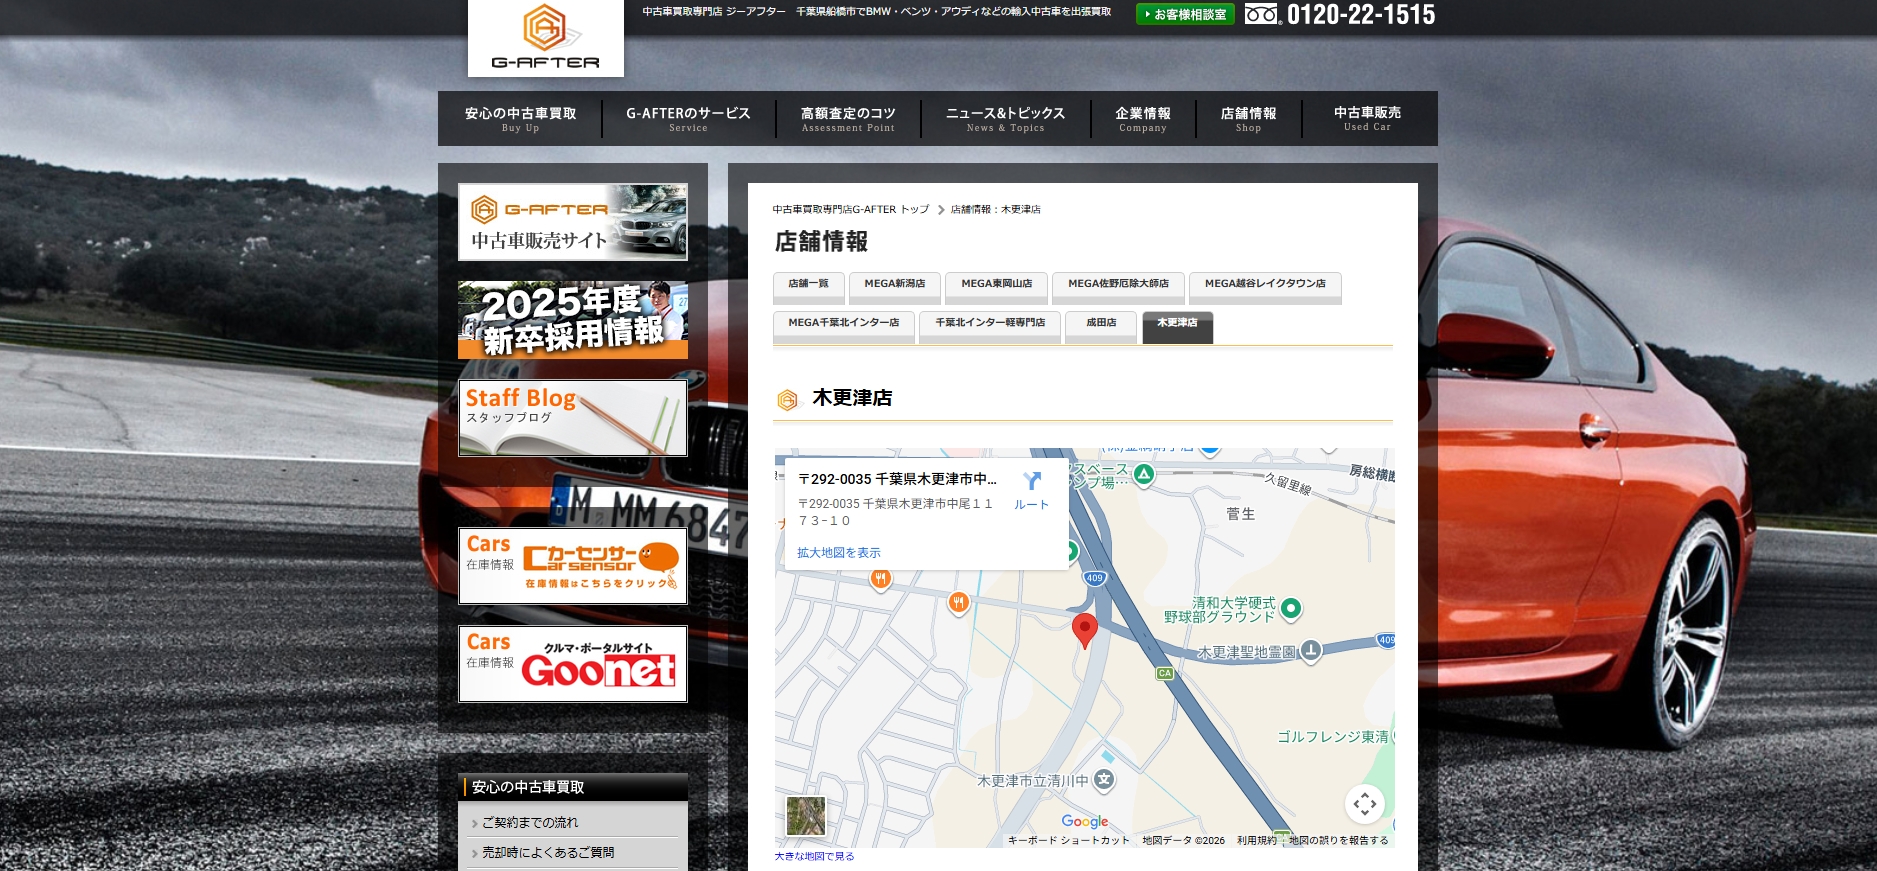The width and height of the screenshot is (1877, 871).
Task: Expand the ご契約までの流れ sidebar item
Action: (530, 823)
